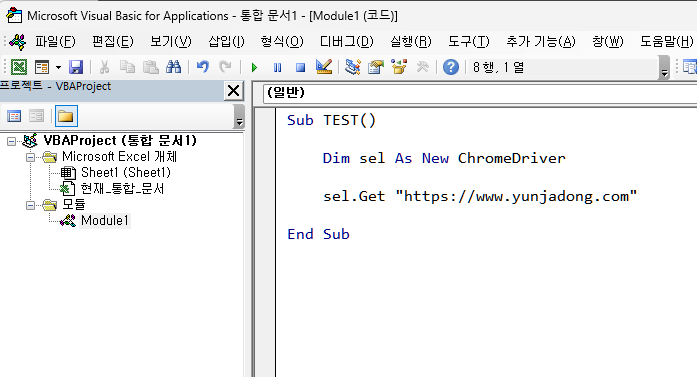Undo the last action
The height and width of the screenshot is (377, 697).
(x=203, y=67)
